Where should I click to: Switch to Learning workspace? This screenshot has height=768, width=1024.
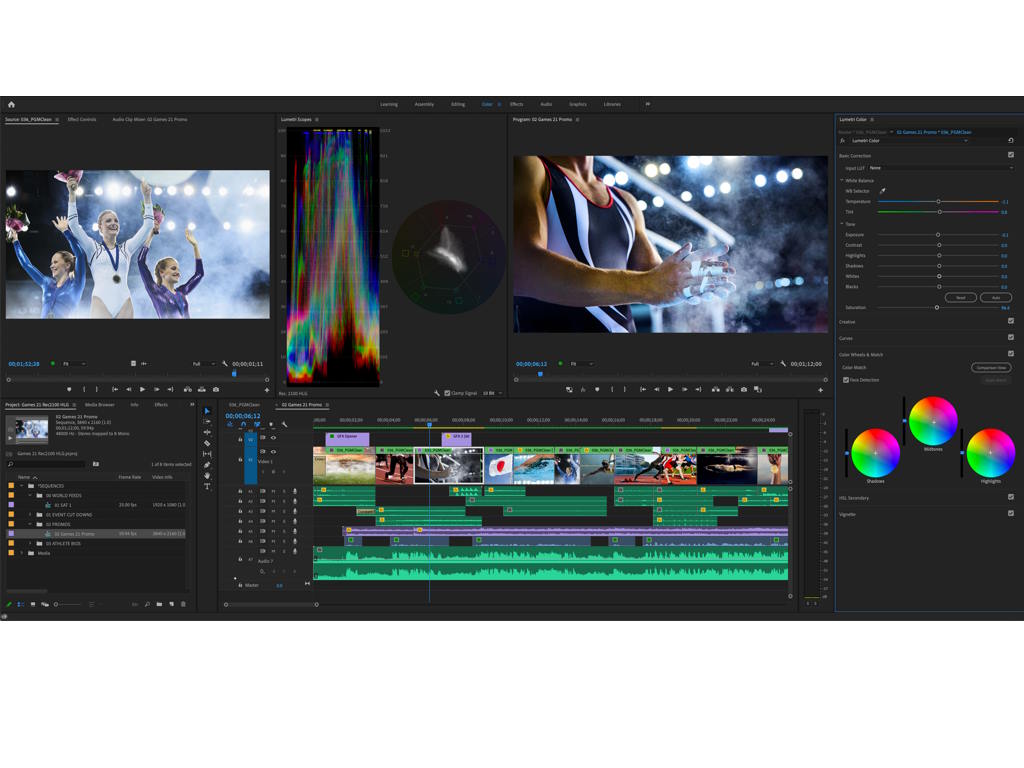tap(389, 104)
